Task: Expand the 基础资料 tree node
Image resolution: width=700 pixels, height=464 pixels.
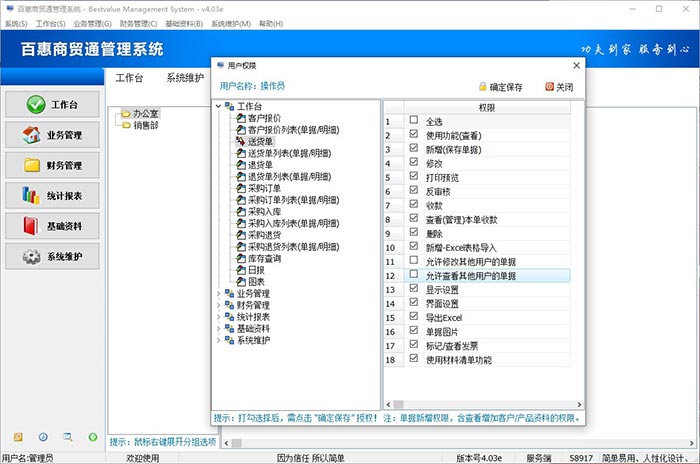Action: coord(218,328)
